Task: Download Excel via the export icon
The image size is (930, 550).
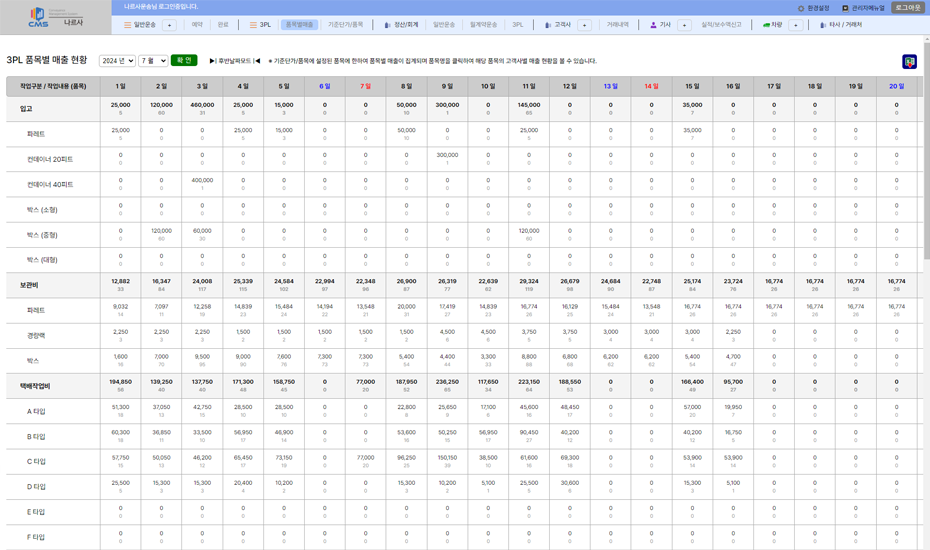Action: [x=909, y=62]
